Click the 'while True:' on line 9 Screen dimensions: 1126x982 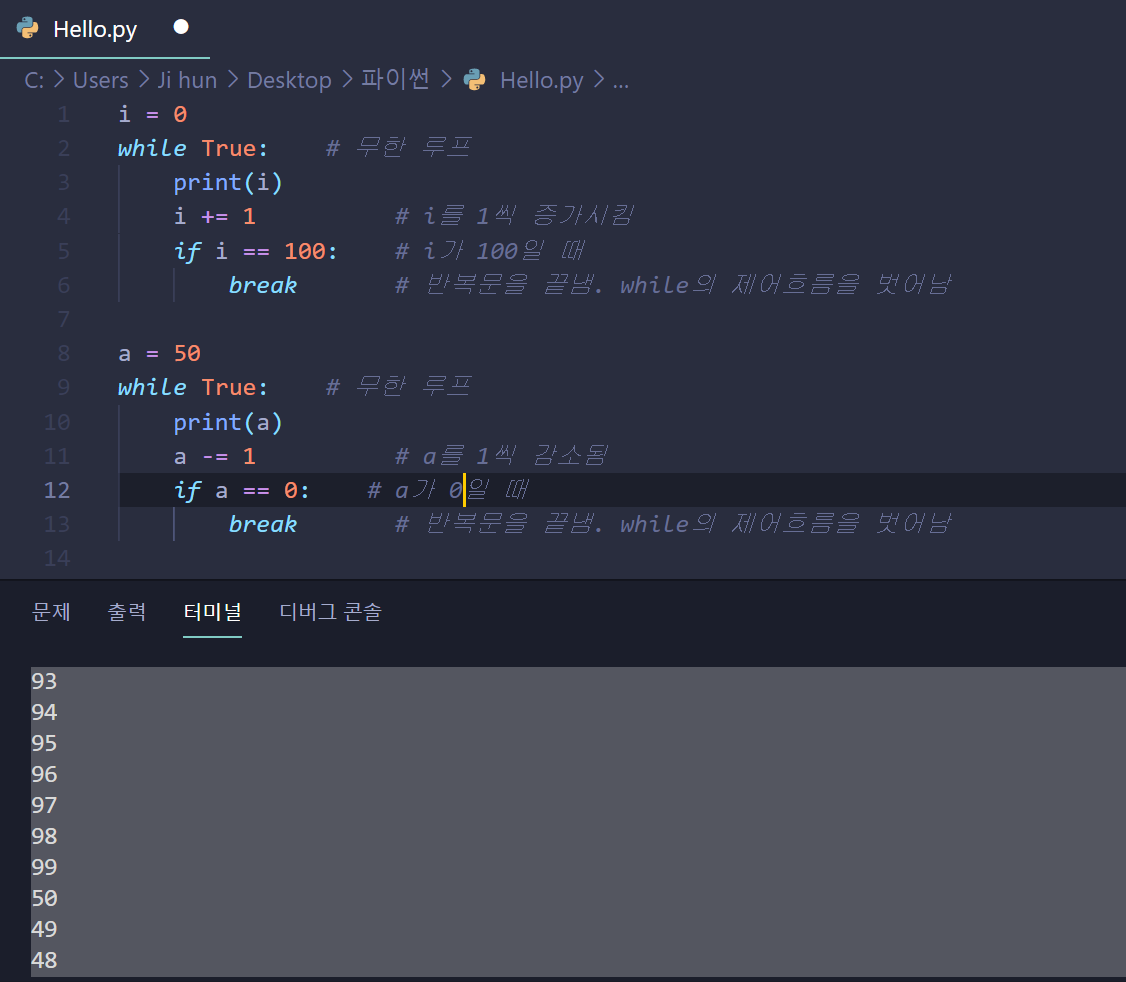[x=192, y=388]
